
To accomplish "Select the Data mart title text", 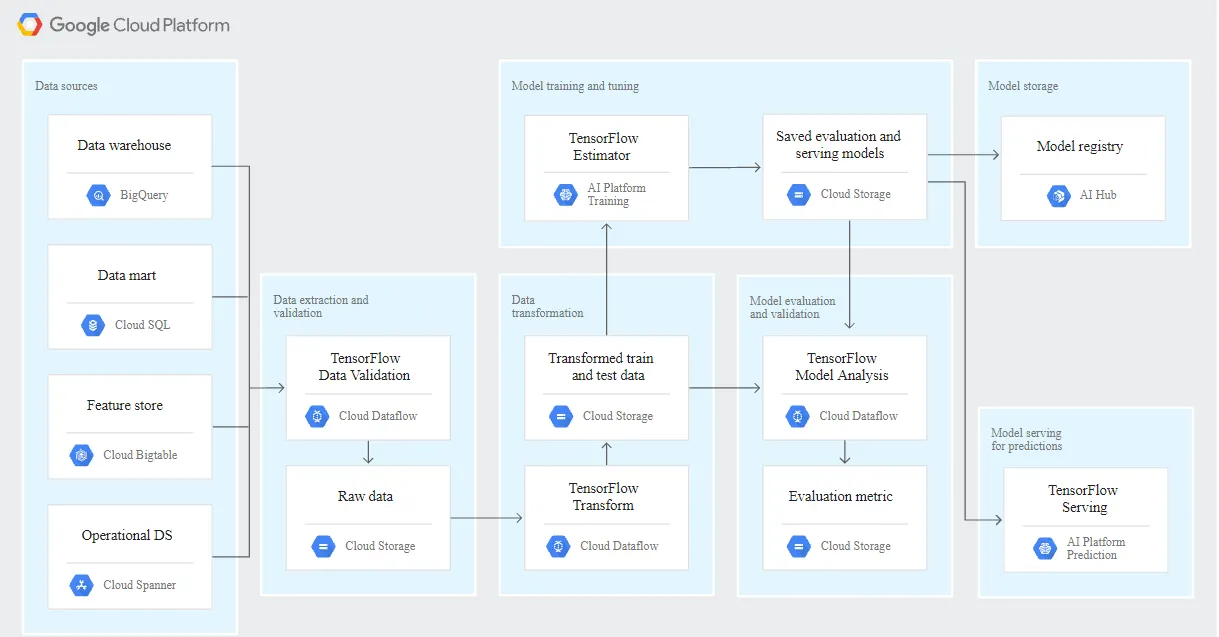I will 127,276.
